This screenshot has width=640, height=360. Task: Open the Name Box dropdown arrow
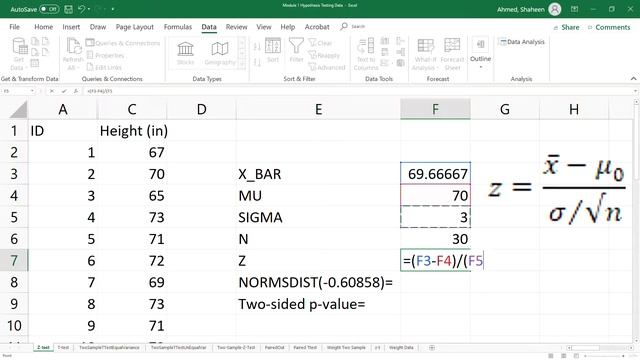(x=32, y=91)
